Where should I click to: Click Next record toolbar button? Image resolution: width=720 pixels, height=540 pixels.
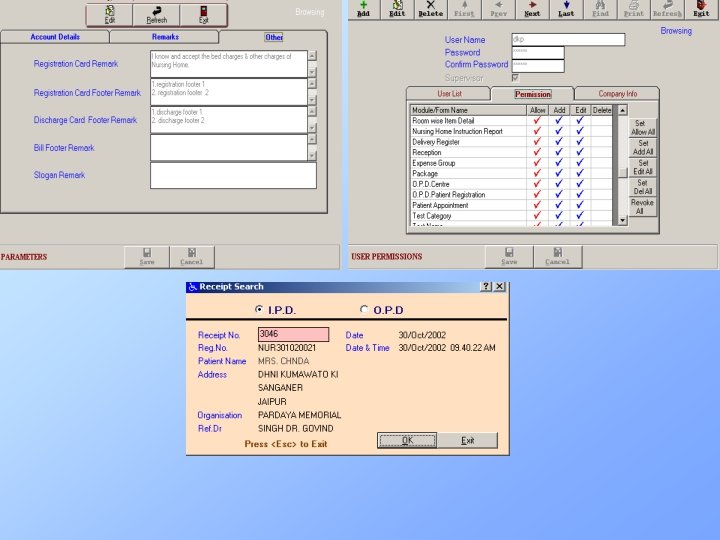coord(532,9)
